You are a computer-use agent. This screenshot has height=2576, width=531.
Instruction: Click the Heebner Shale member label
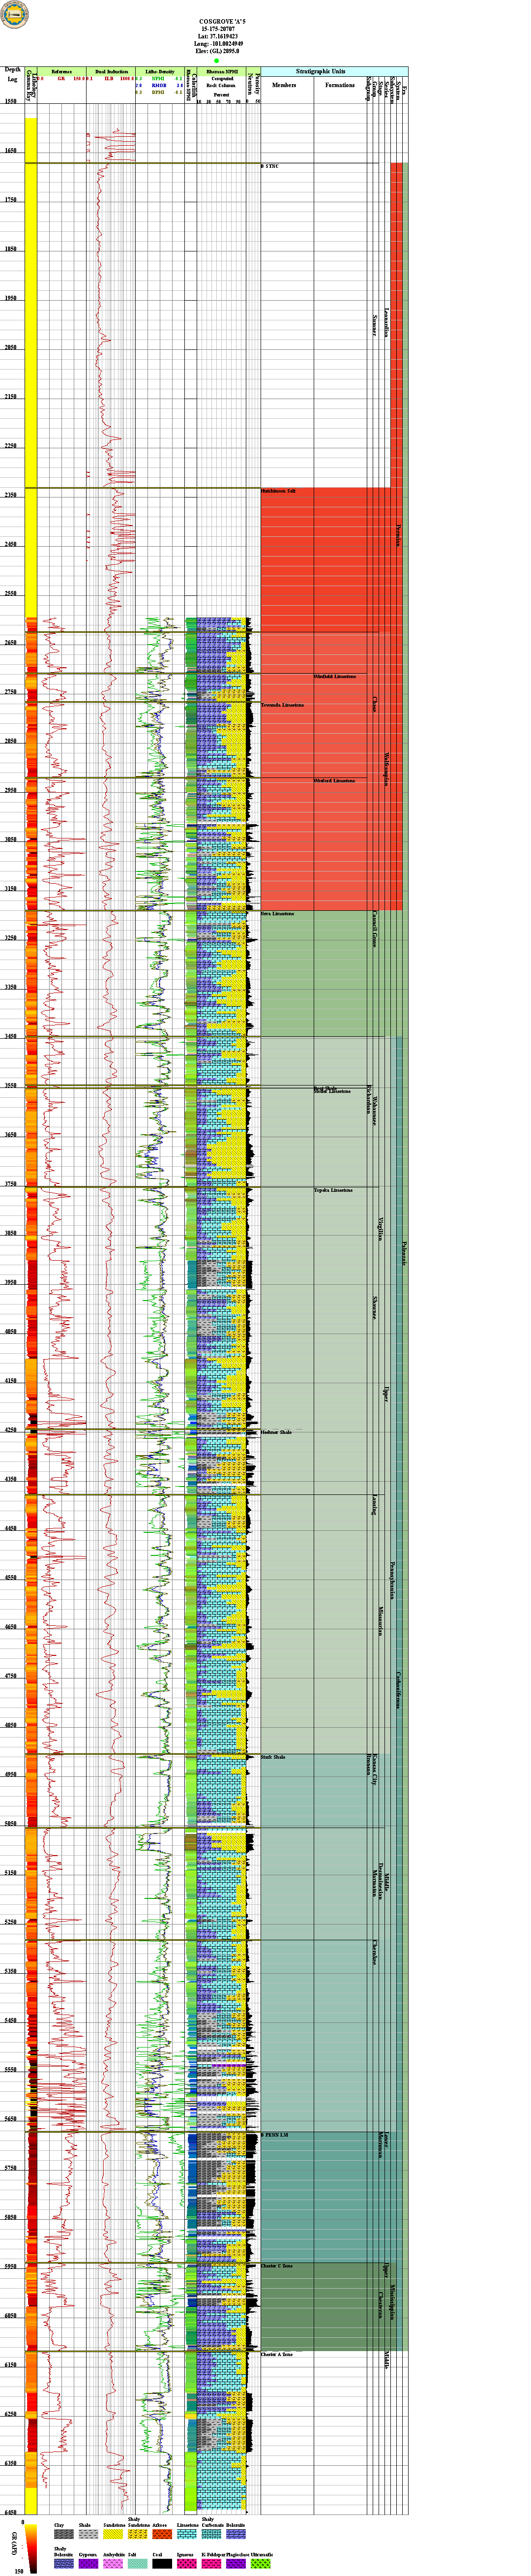click(x=276, y=1433)
